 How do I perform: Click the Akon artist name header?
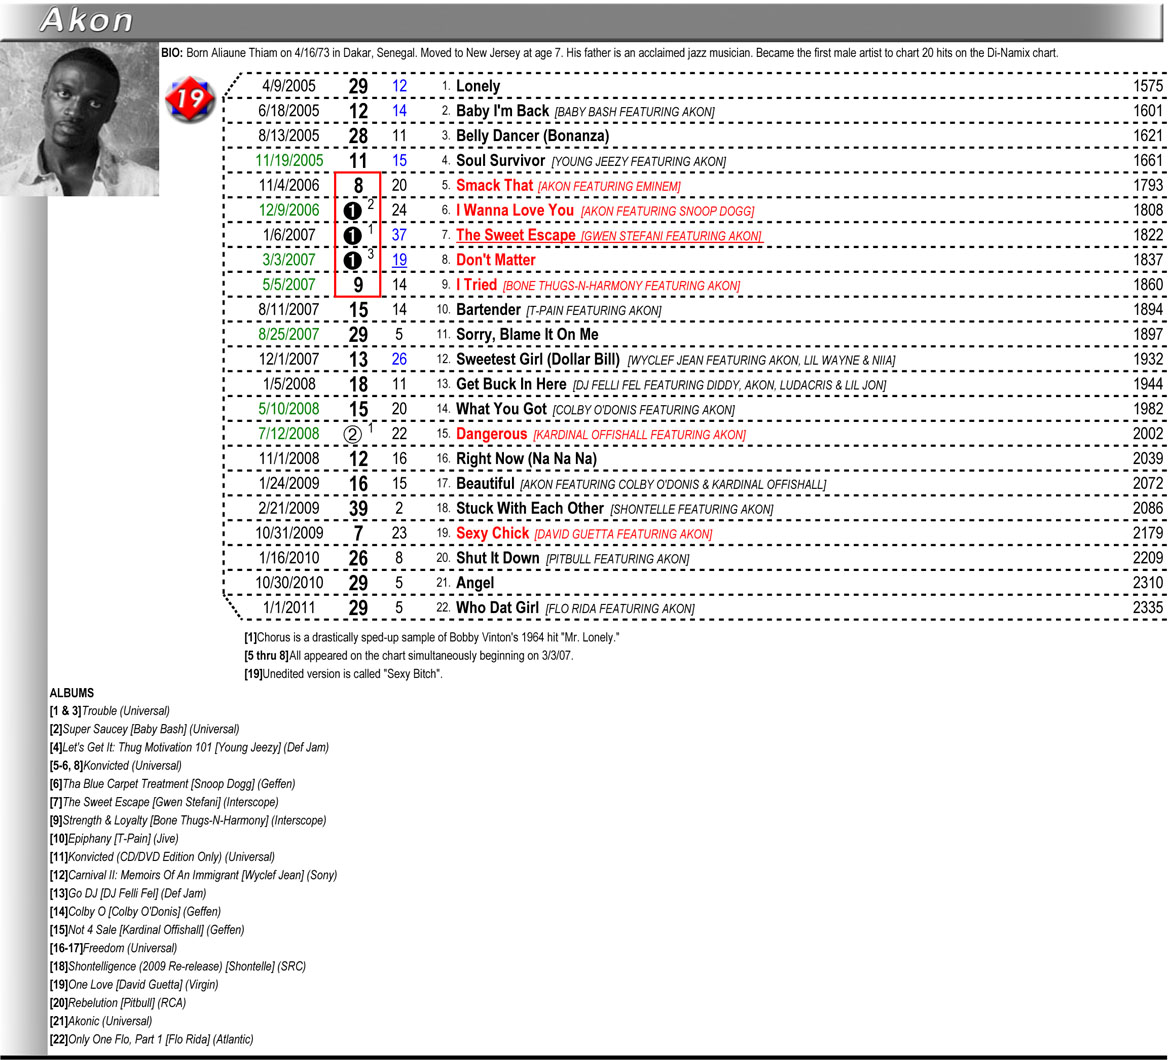(87, 20)
